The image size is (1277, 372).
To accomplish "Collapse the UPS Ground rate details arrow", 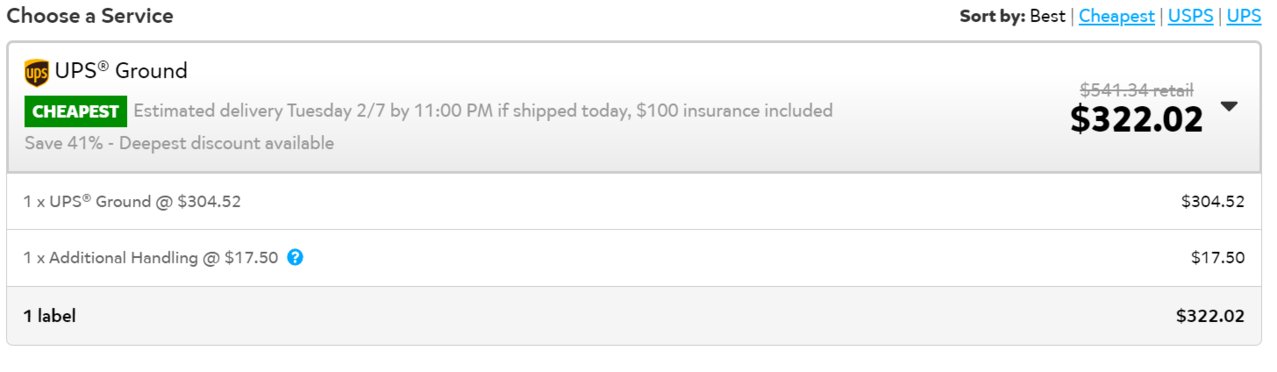I will pos(1229,107).
